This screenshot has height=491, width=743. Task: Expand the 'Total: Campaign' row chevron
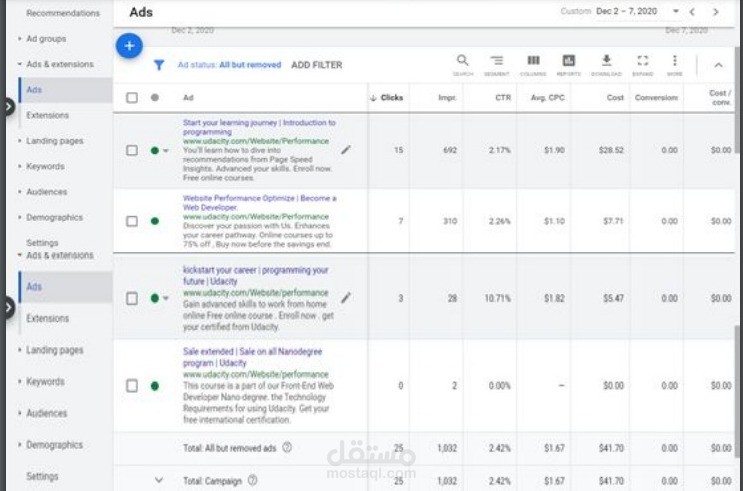point(159,480)
